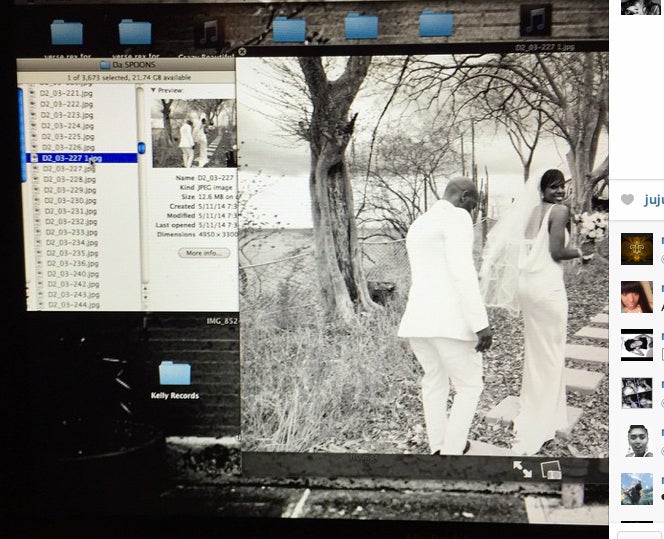Collapse the Preview disclosure triangle in Finder

pyautogui.click(x=154, y=90)
